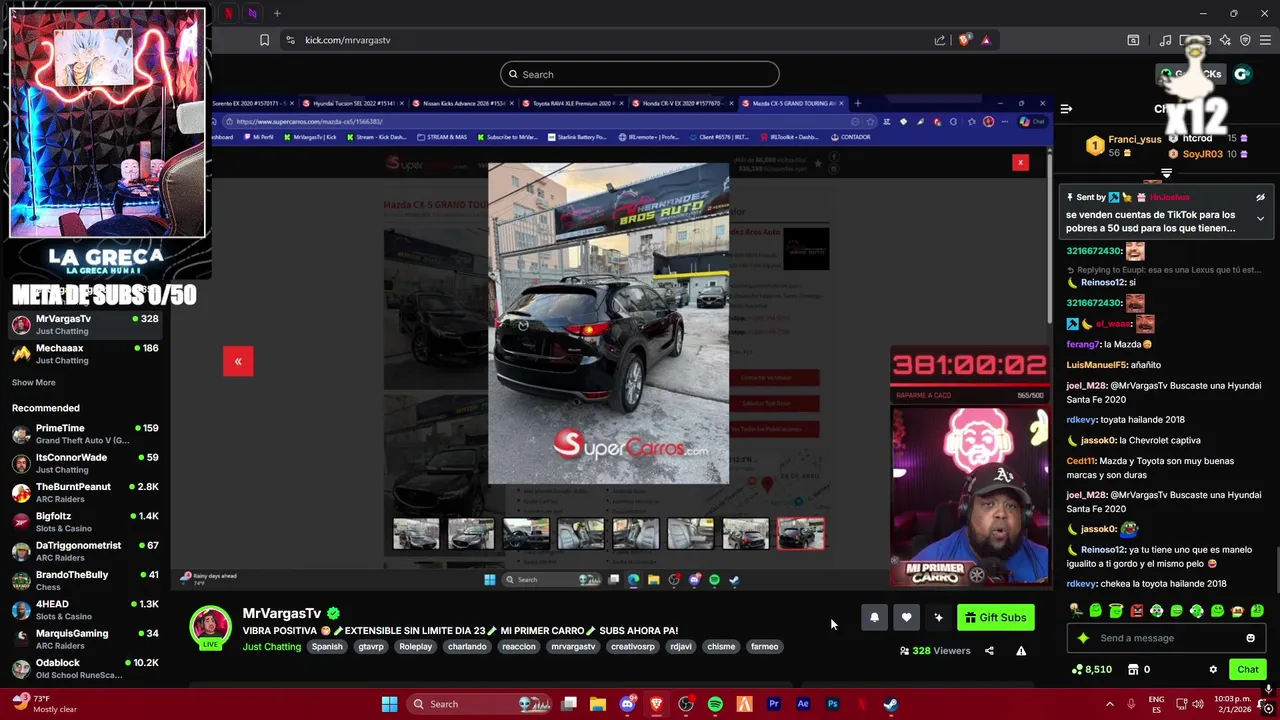Click the sidebar search panel icon
1280x720 pixels.
[x=1133, y=40]
